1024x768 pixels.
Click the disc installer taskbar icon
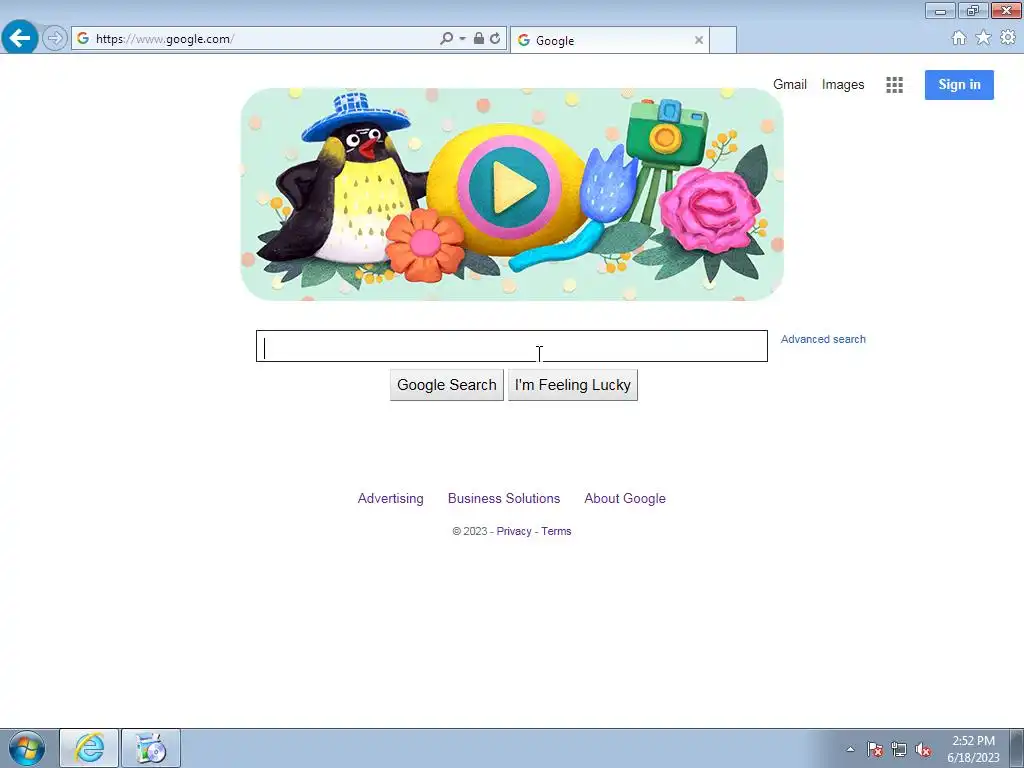151,748
